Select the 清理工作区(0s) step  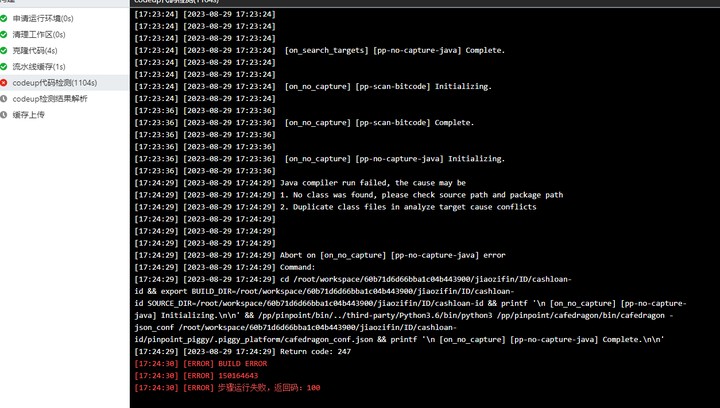point(64,34)
